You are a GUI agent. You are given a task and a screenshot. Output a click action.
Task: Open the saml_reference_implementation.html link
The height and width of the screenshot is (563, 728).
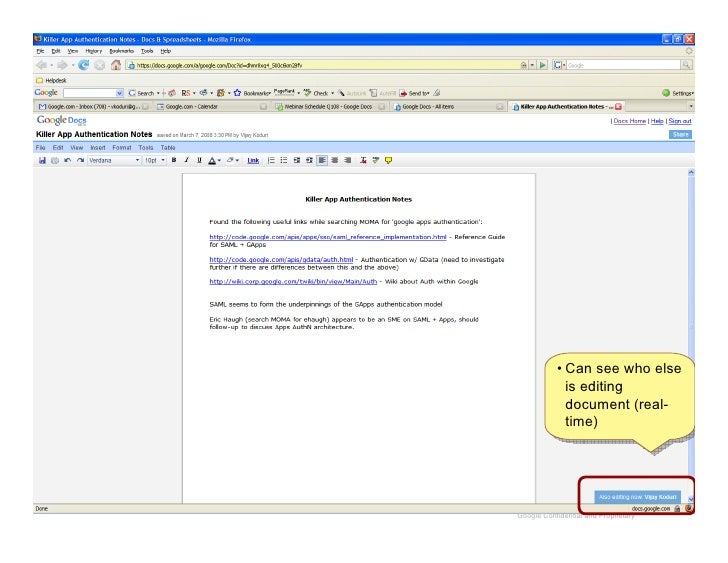point(327,237)
